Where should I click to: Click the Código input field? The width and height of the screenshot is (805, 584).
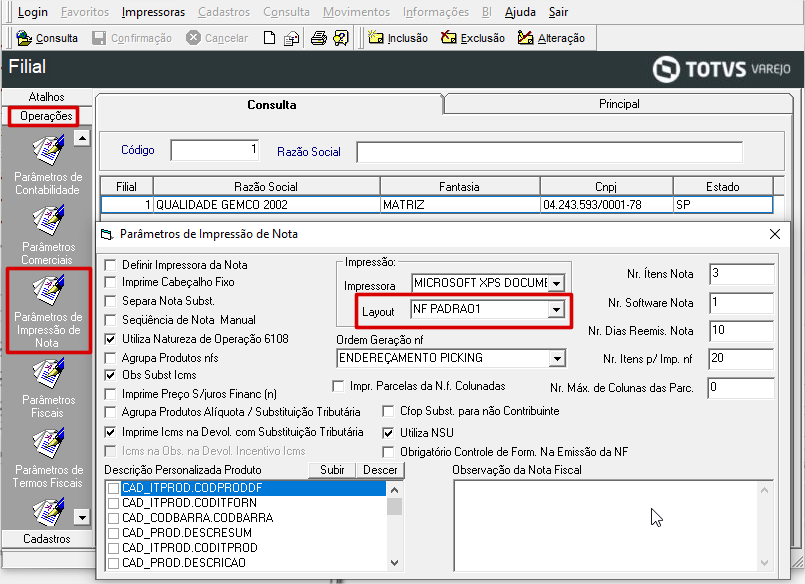(215, 150)
